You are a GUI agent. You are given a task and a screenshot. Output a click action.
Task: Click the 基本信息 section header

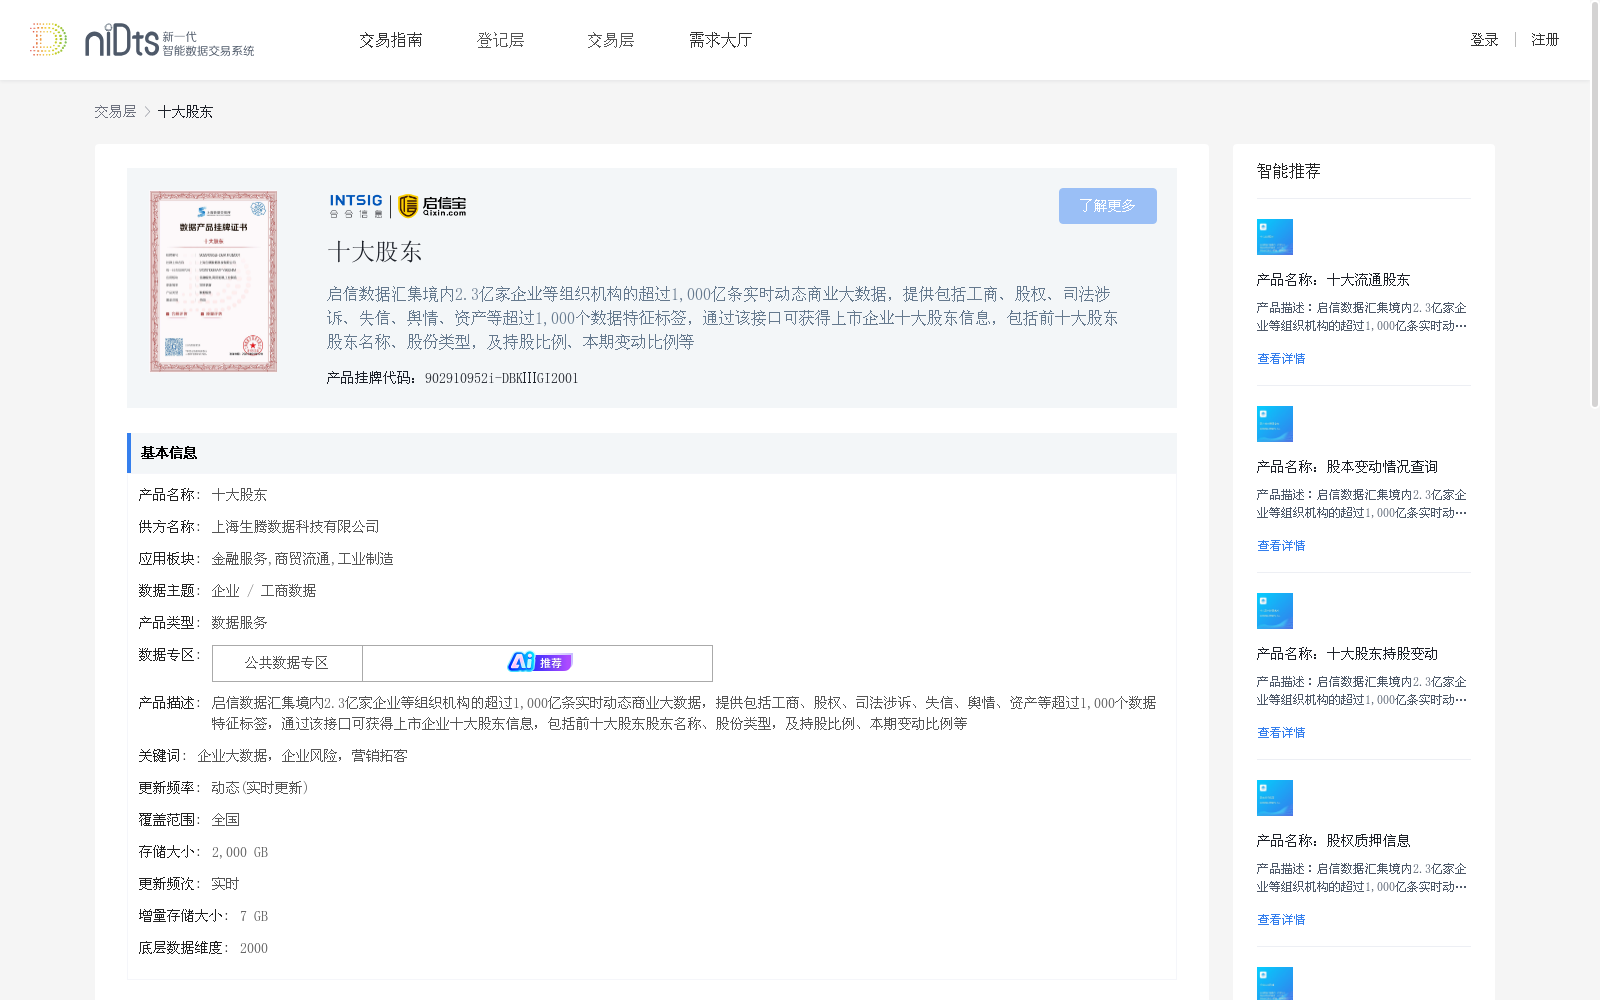(x=652, y=453)
